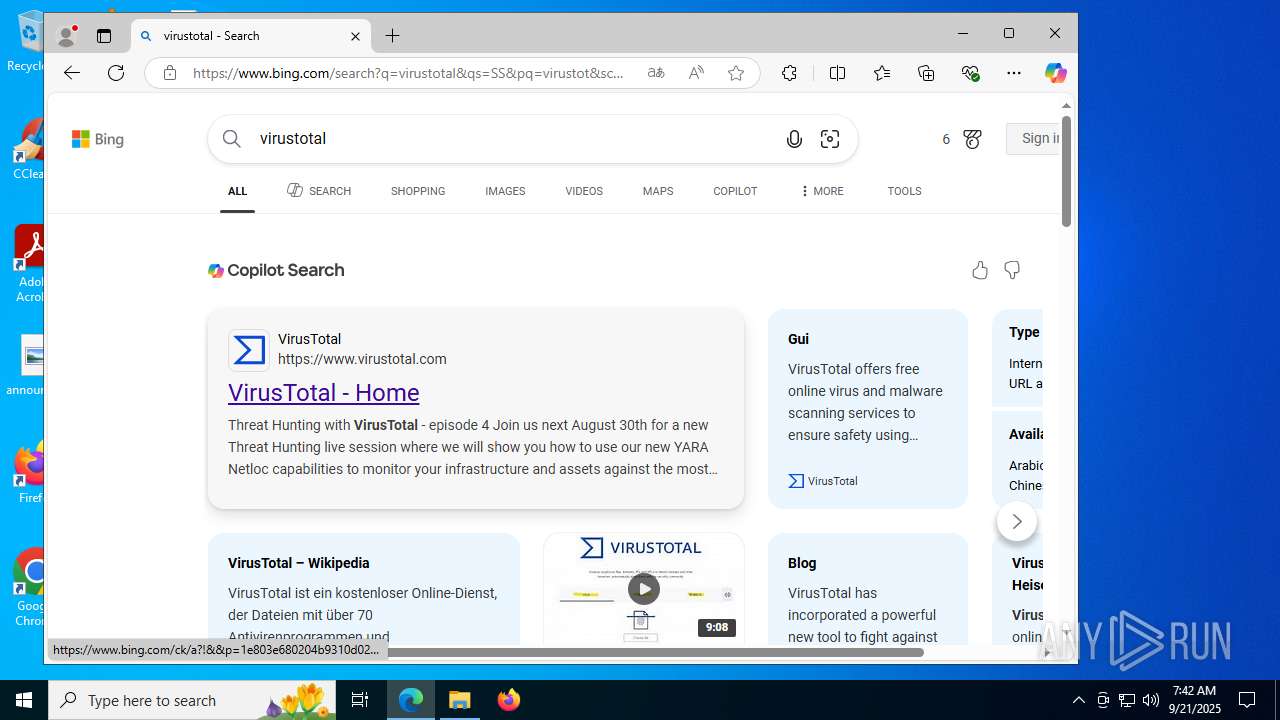1280x720 pixels.
Task: Switch to the IMAGES tab
Action: [505, 191]
